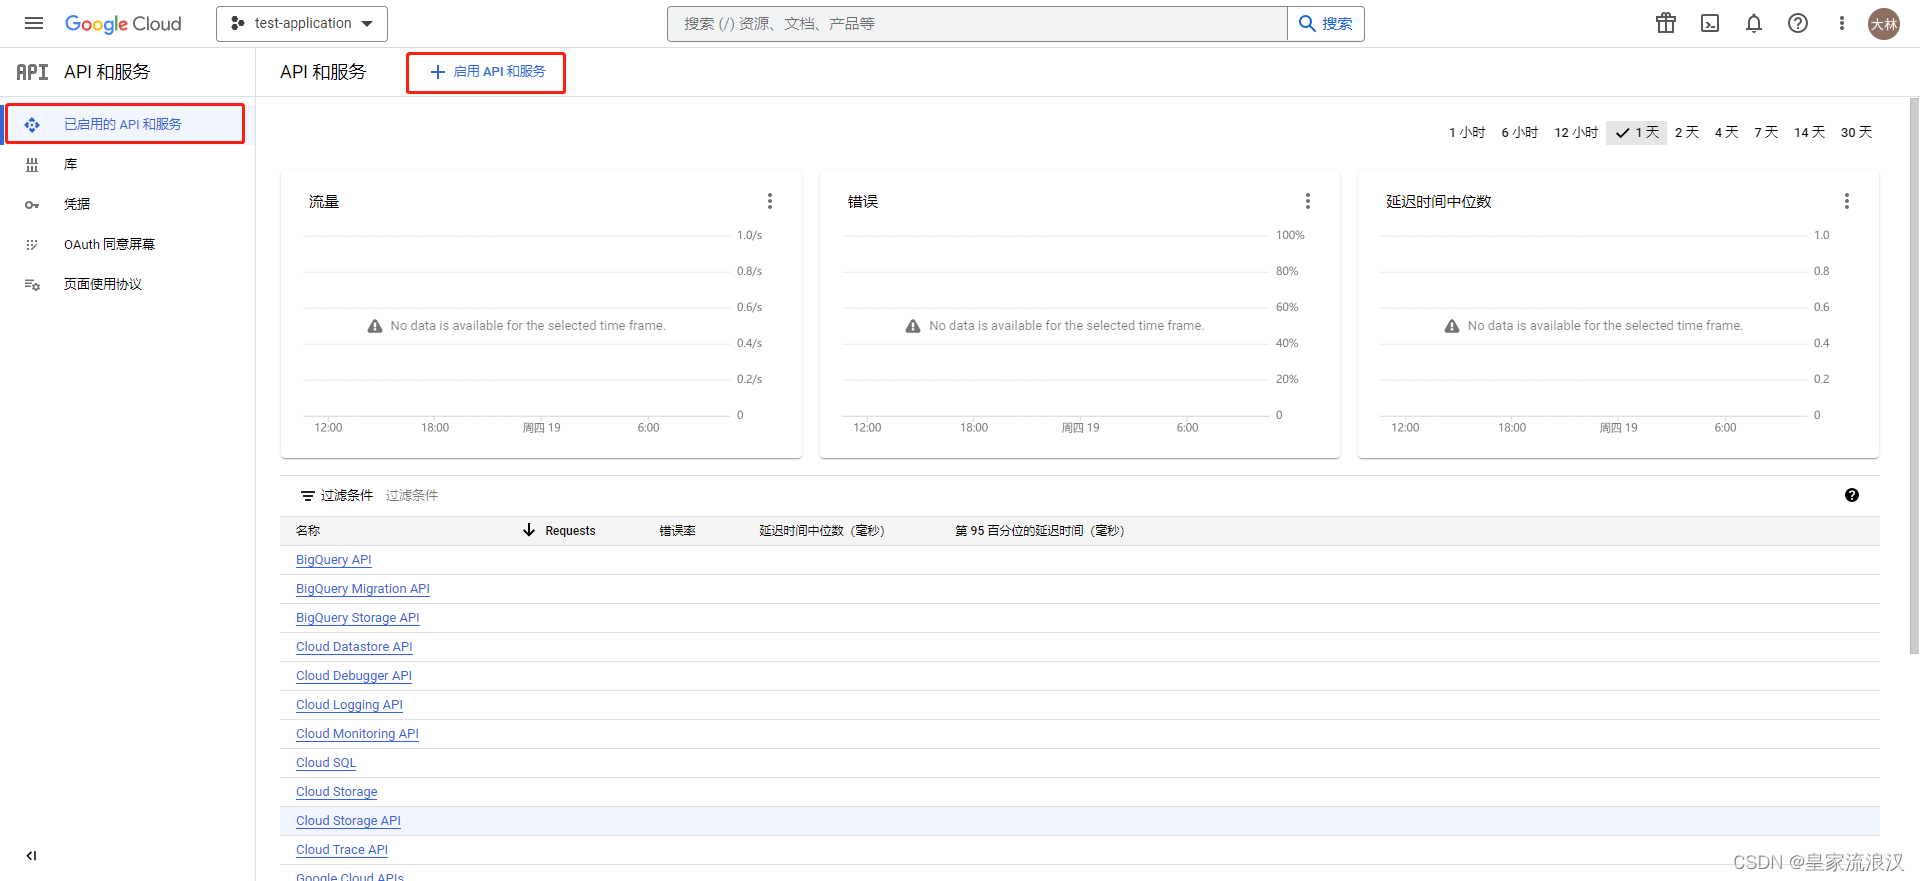Open the top-bar more options menu

[x=1841, y=23]
